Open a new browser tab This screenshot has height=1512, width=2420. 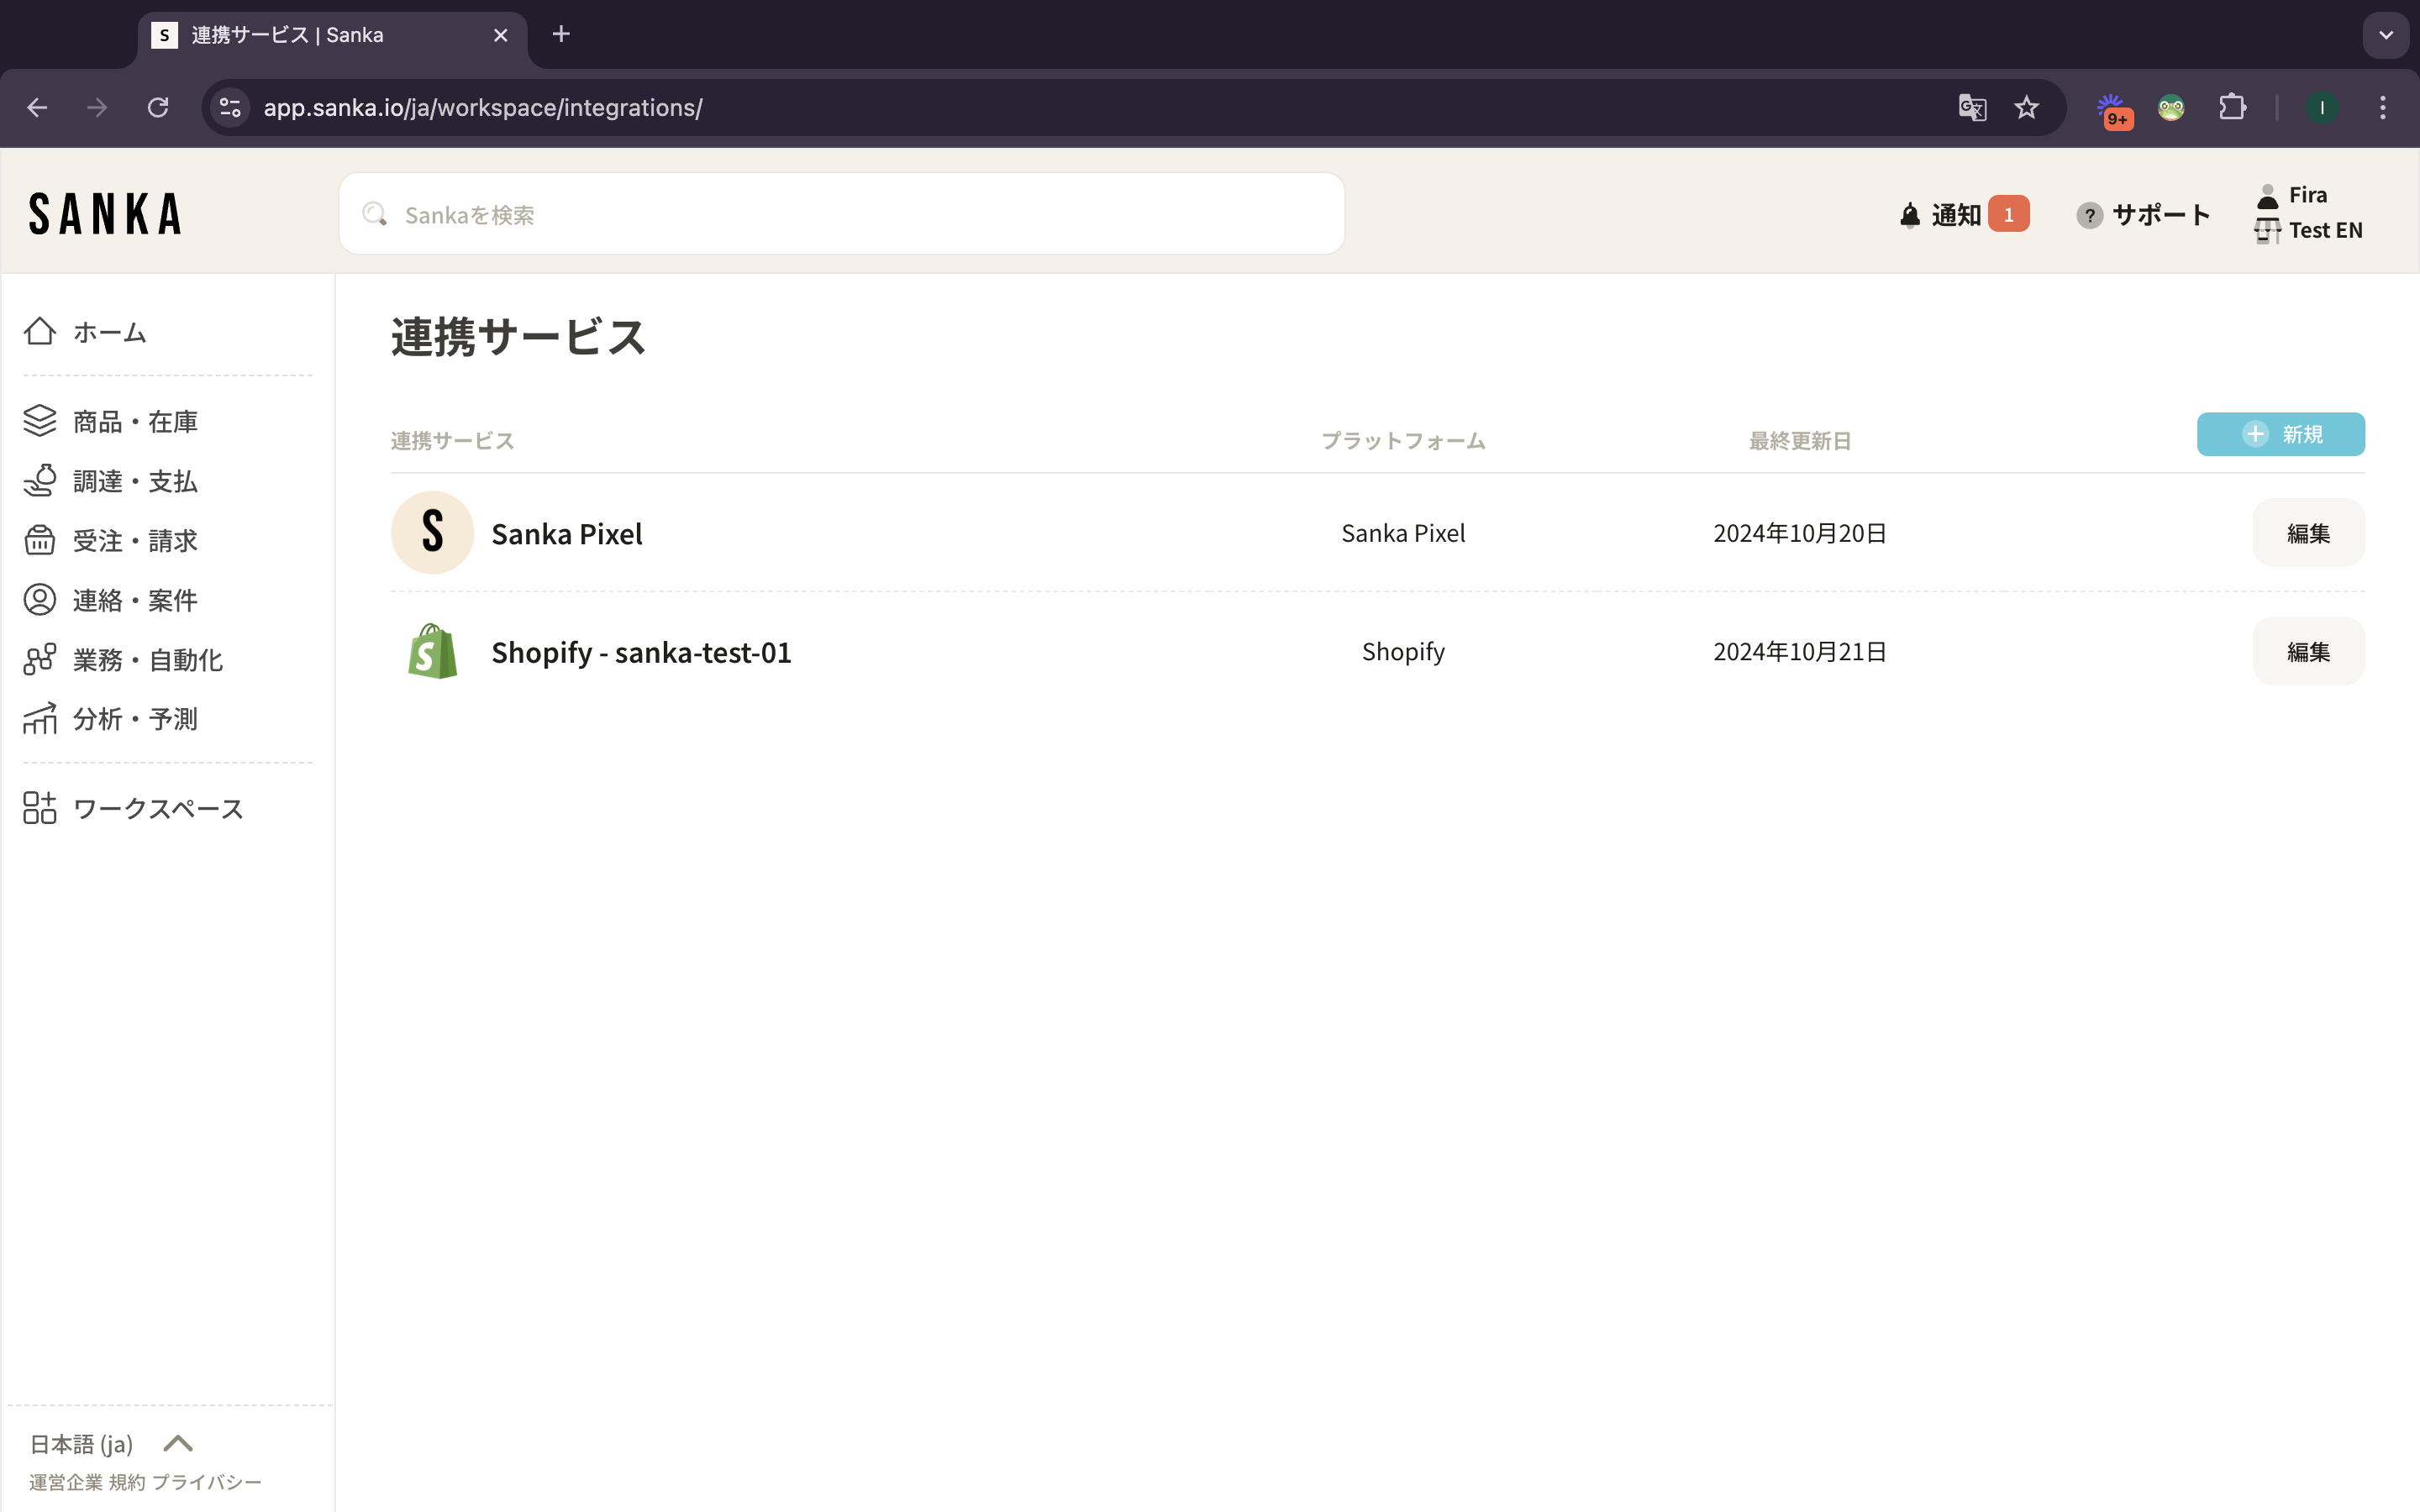coord(561,35)
